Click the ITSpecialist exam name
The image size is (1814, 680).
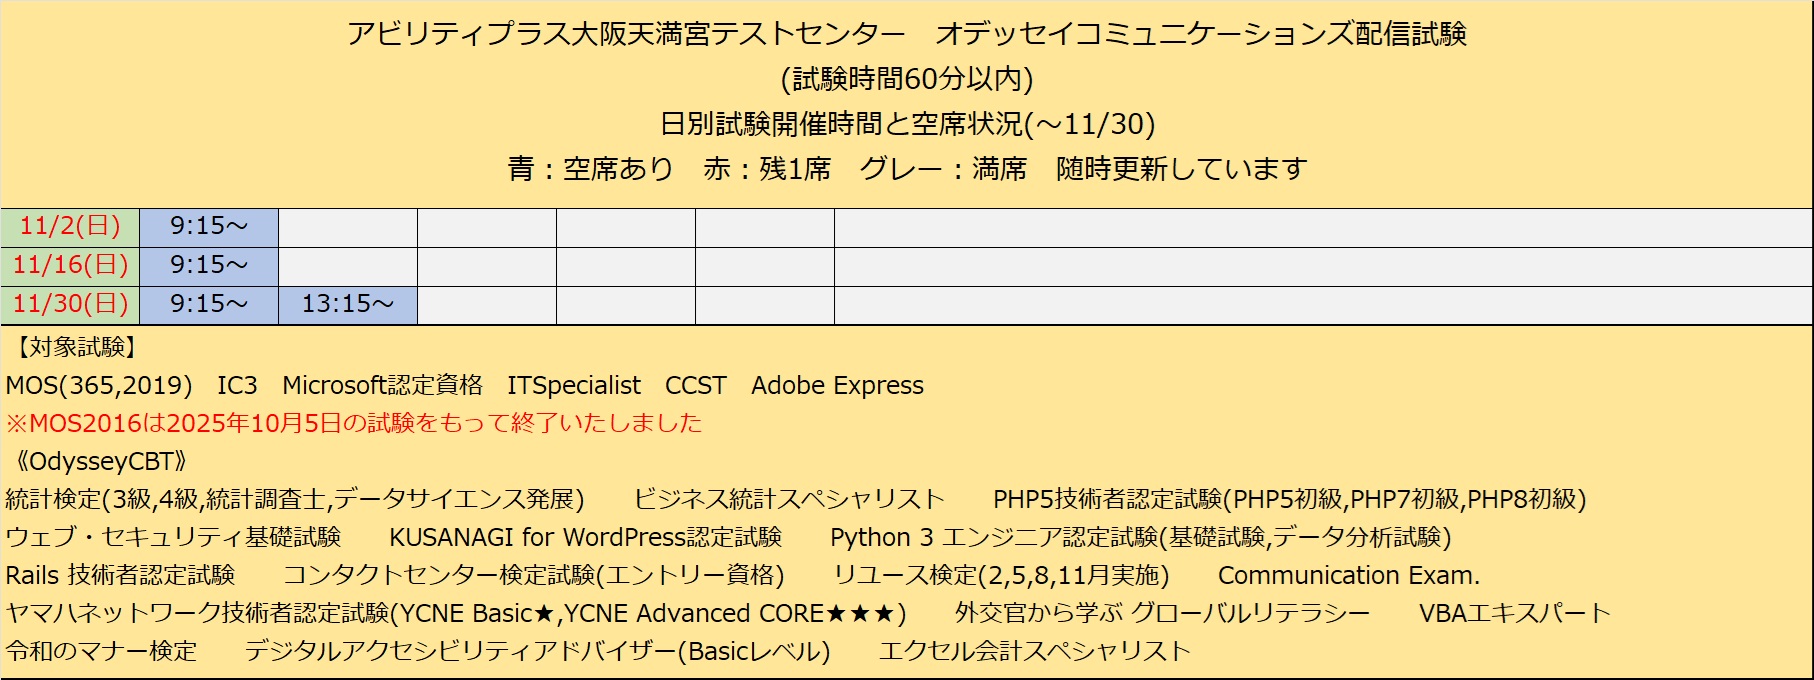(573, 385)
